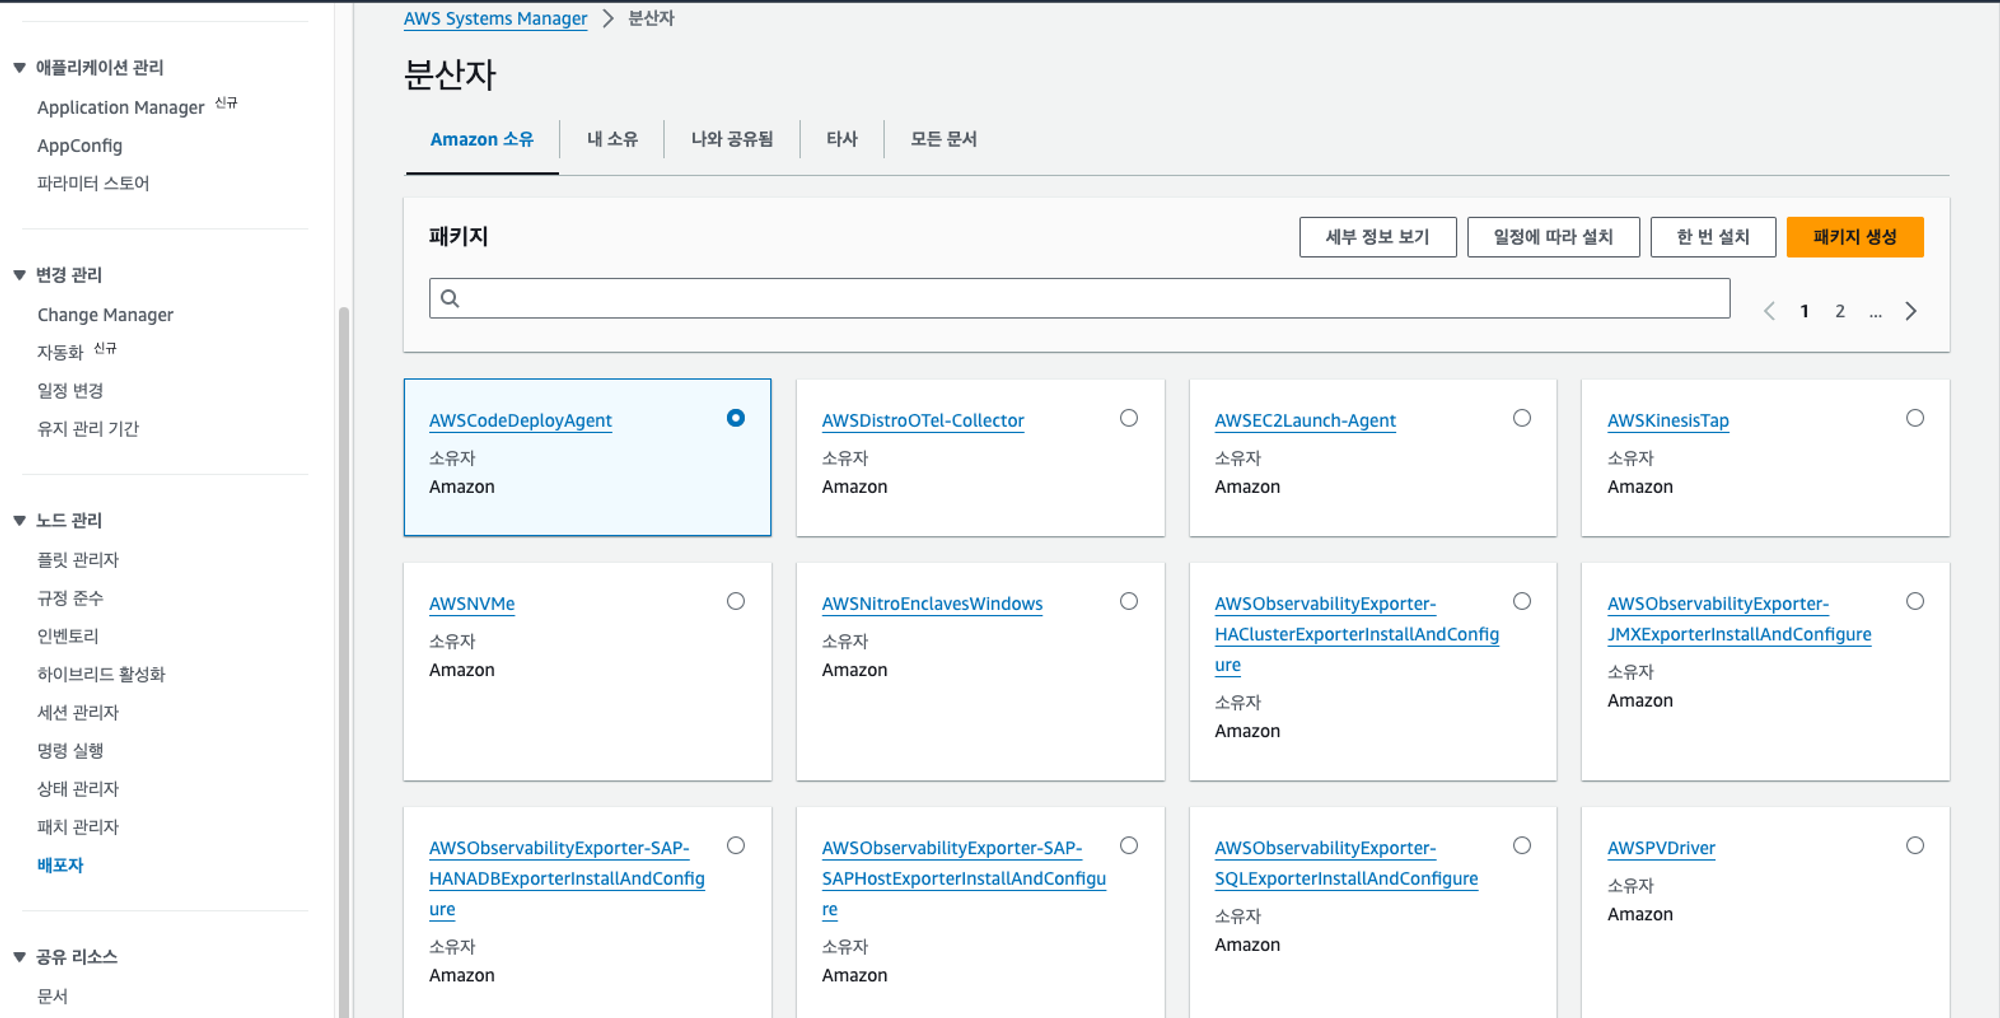This screenshot has width=2000, height=1018.
Task: Open AWSEC2Launch-Agent package link
Action: (1305, 421)
